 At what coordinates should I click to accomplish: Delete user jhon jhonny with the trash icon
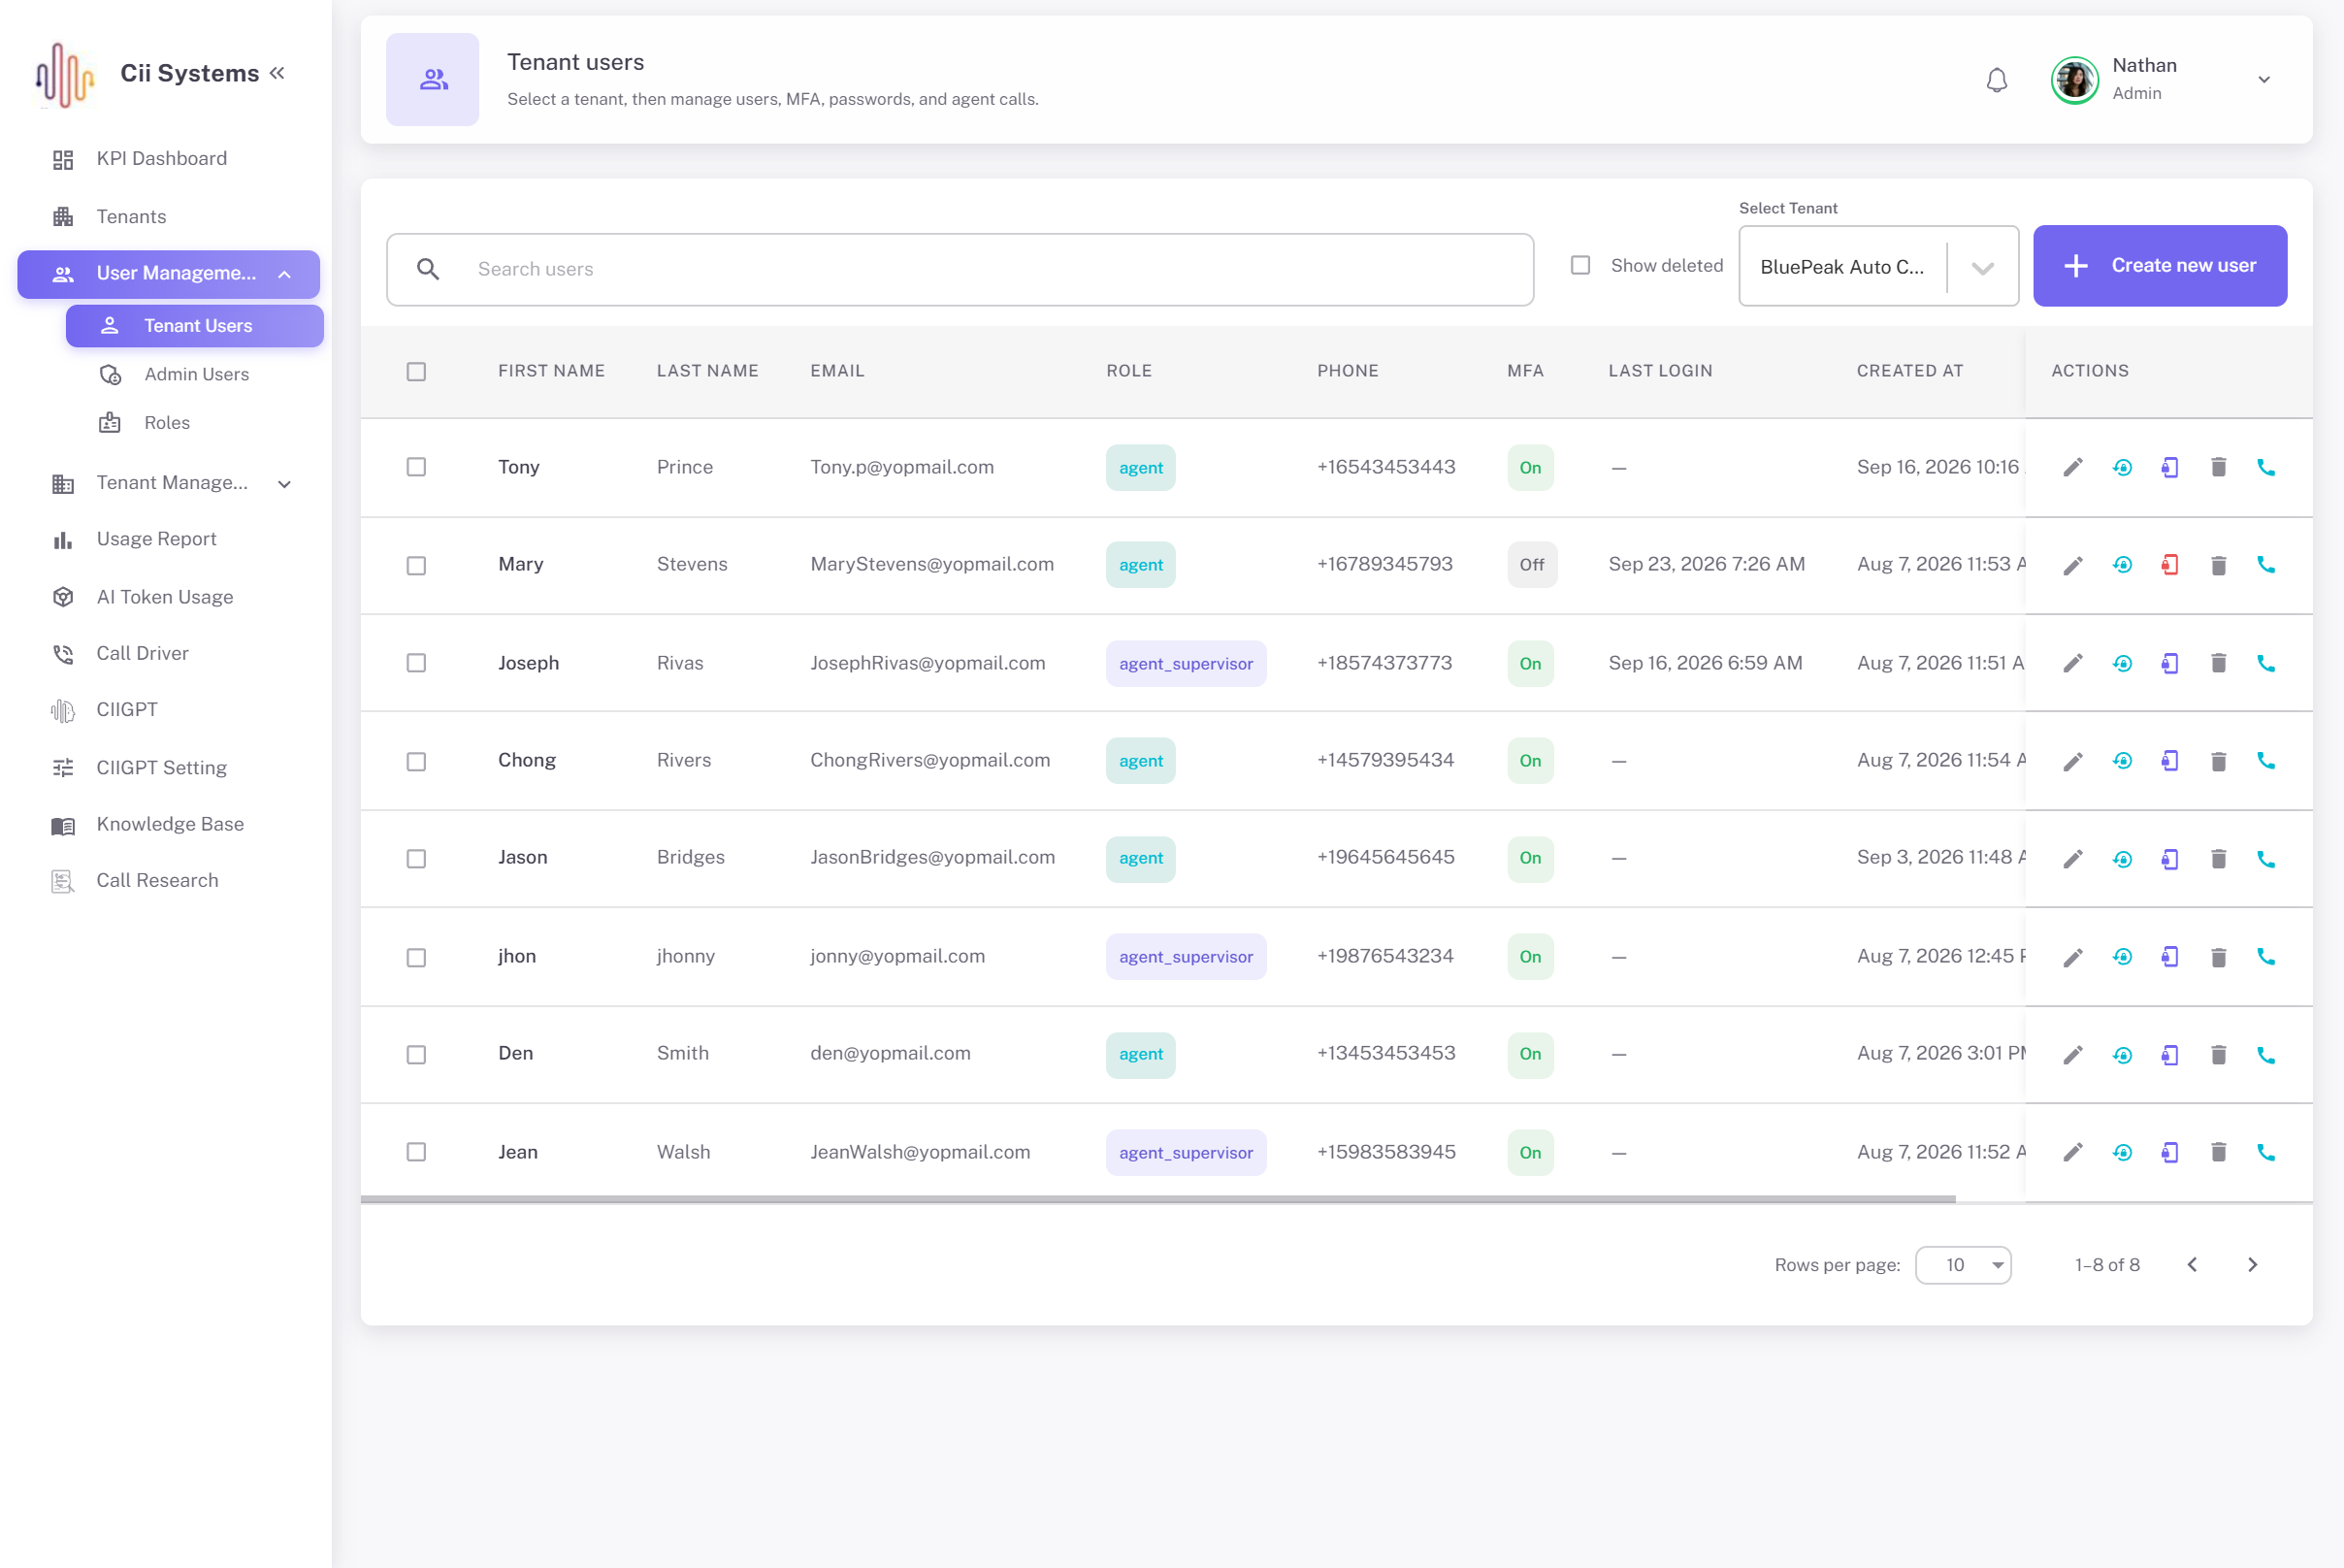tap(2218, 957)
